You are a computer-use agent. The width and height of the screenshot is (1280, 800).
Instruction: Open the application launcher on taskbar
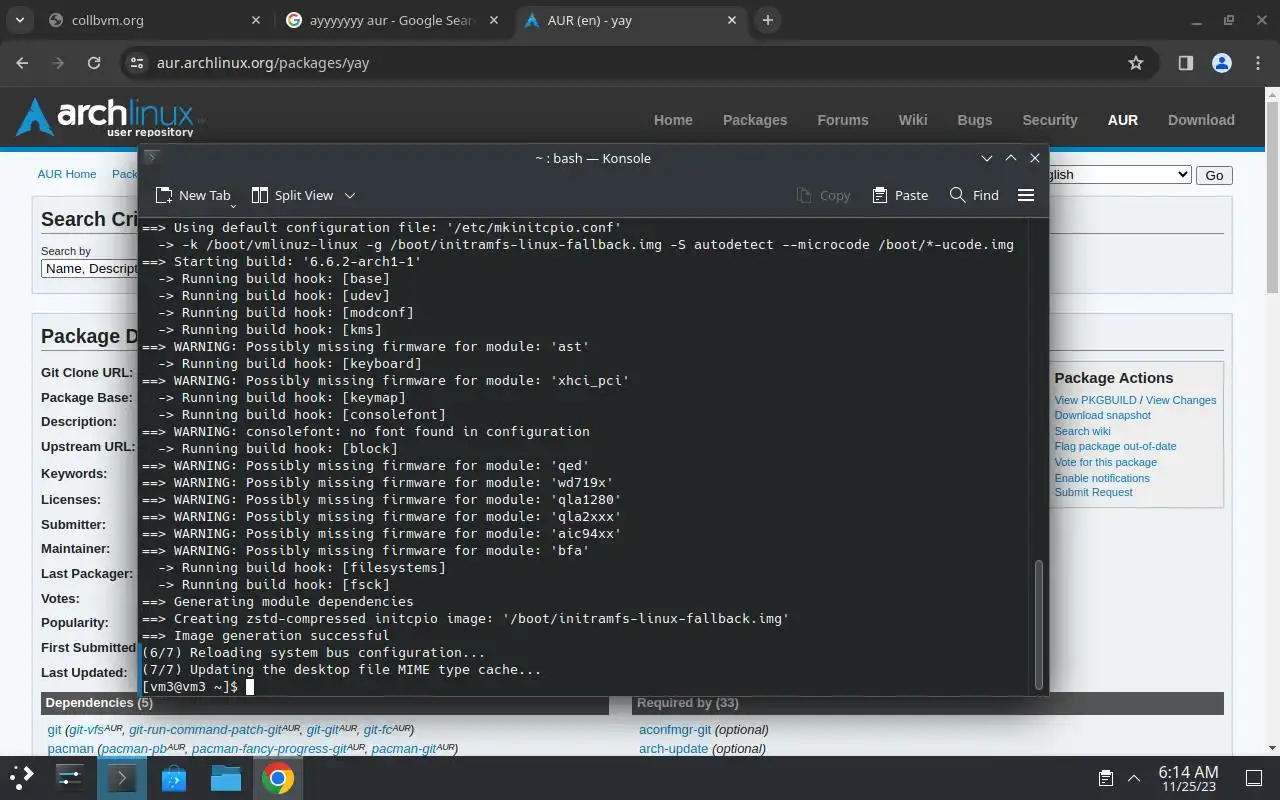pyautogui.click(x=22, y=777)
